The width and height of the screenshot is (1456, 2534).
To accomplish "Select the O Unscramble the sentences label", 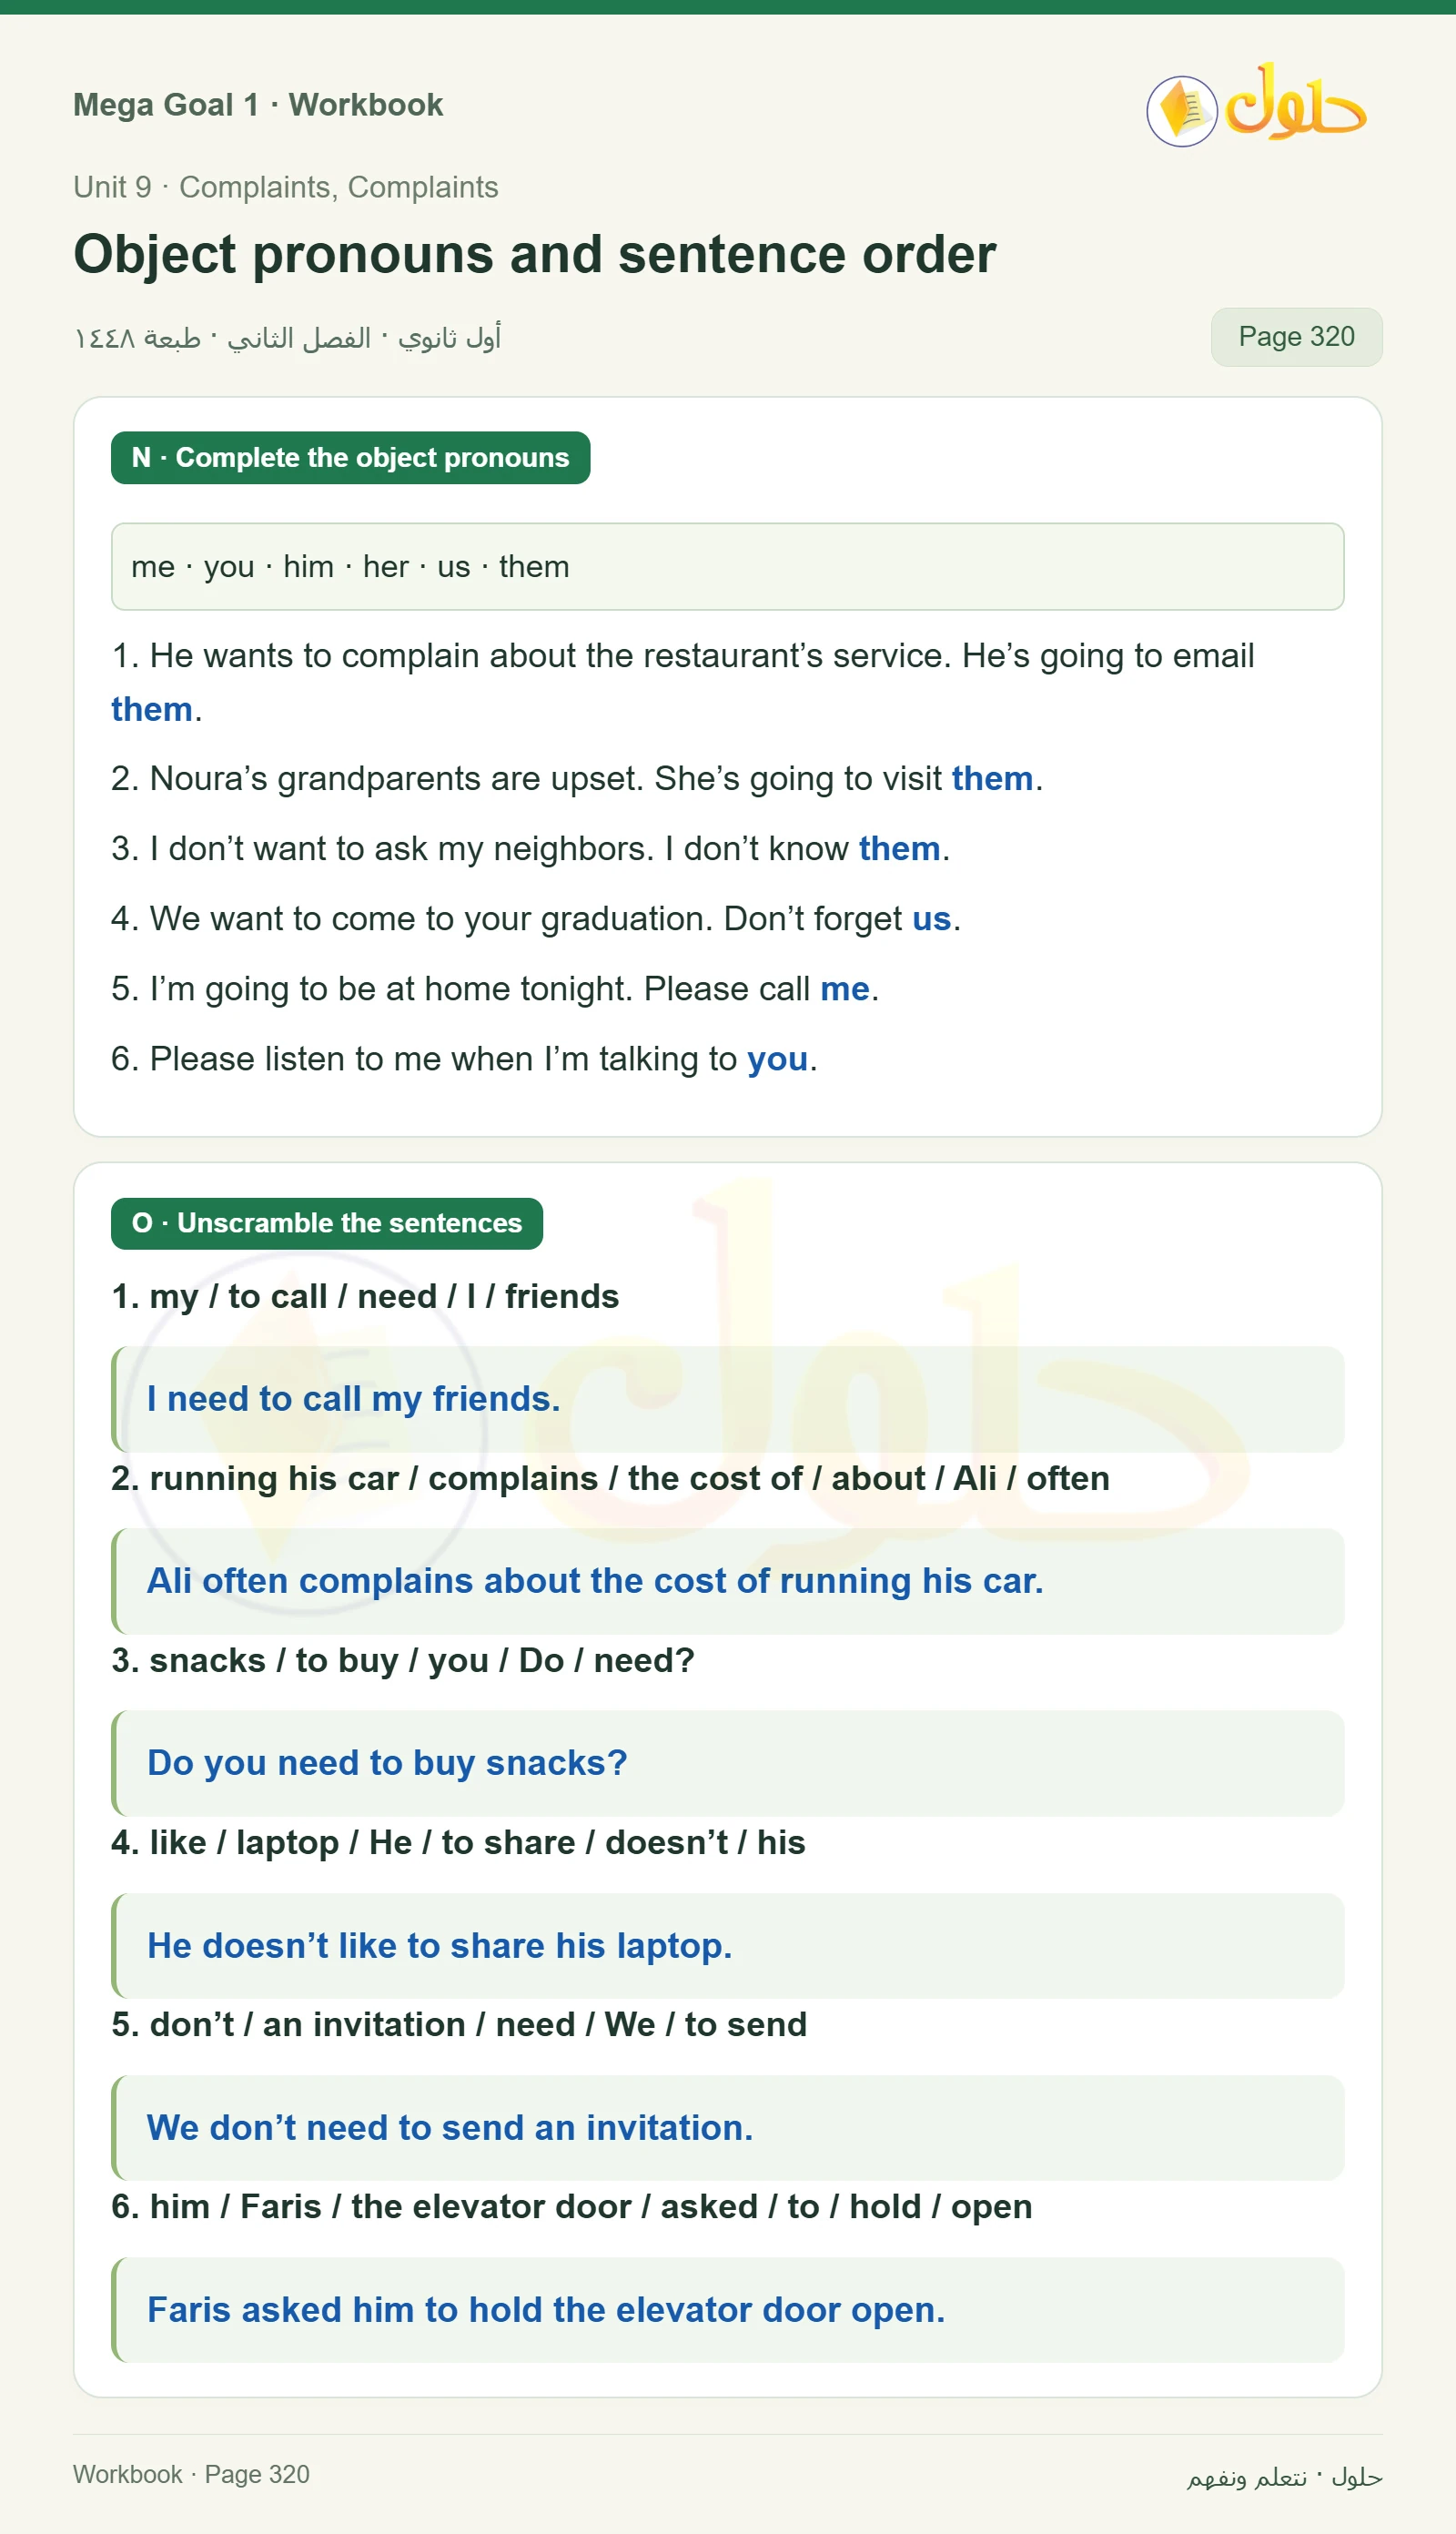I will pyautogui.click(x=327, y=1223).
